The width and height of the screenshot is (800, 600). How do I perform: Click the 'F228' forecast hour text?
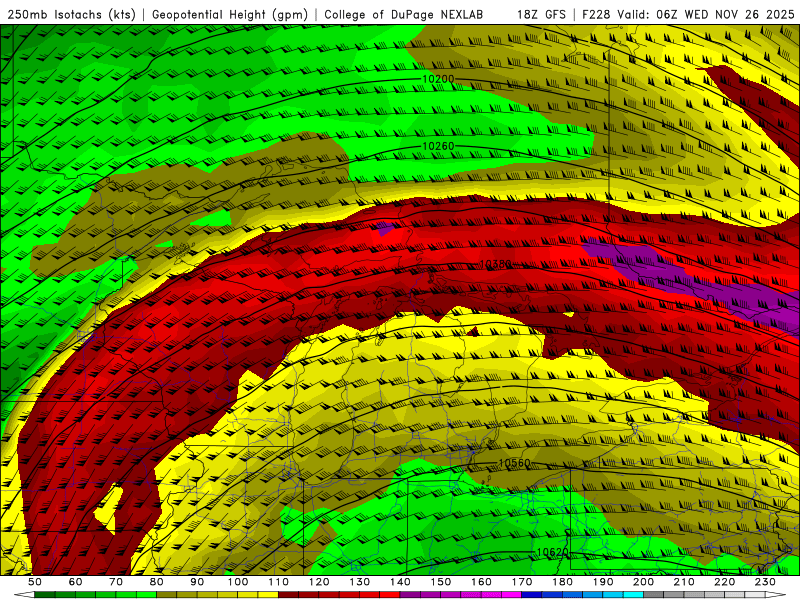[x=596, y=15]
